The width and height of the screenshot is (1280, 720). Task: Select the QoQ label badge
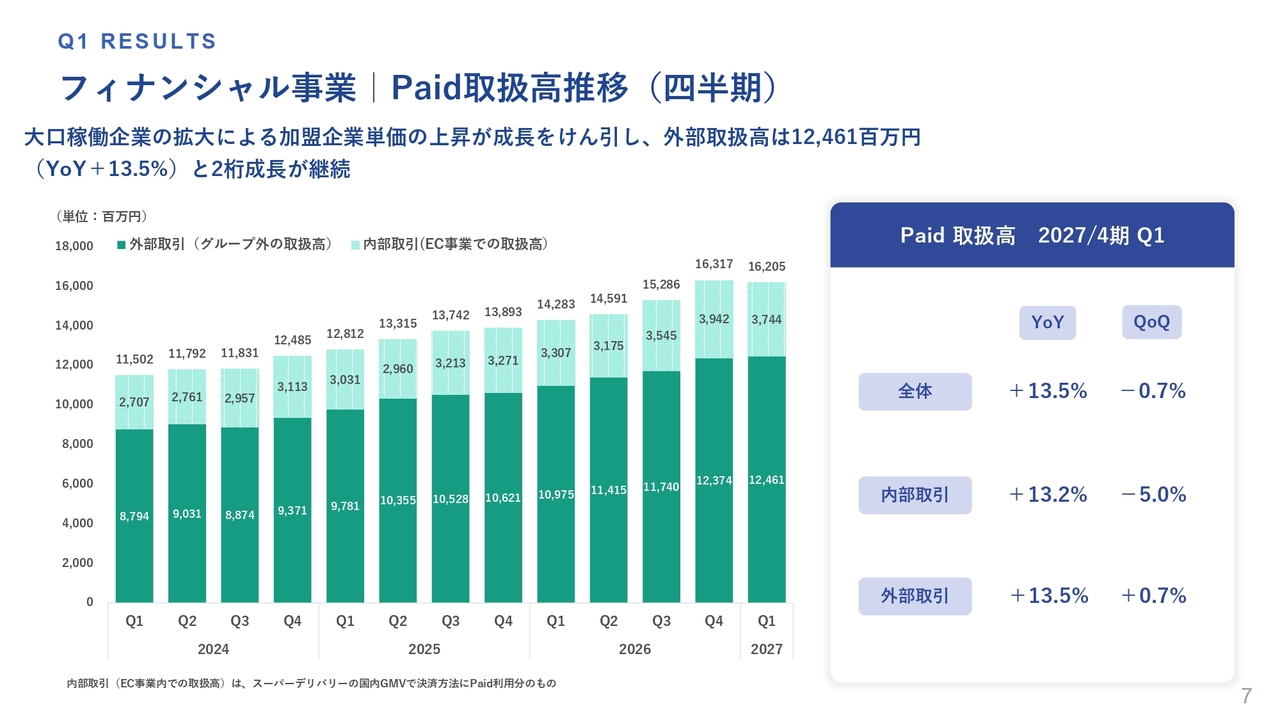(1152, 323)
